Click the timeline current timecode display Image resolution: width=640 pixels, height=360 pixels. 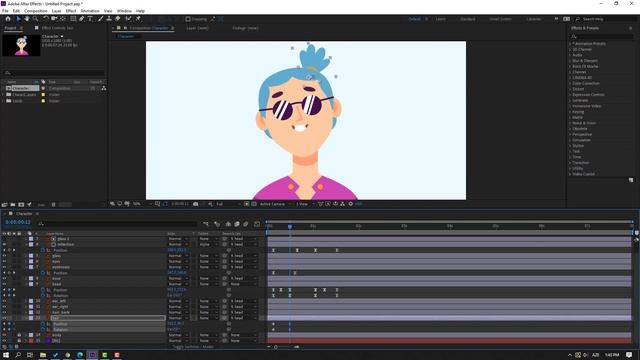coord(18,222)
